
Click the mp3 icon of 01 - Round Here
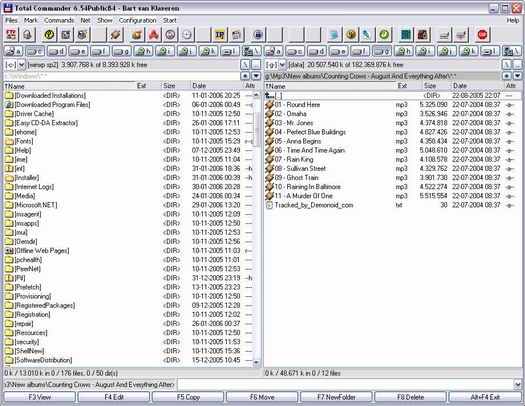click(x=269, y=105)
